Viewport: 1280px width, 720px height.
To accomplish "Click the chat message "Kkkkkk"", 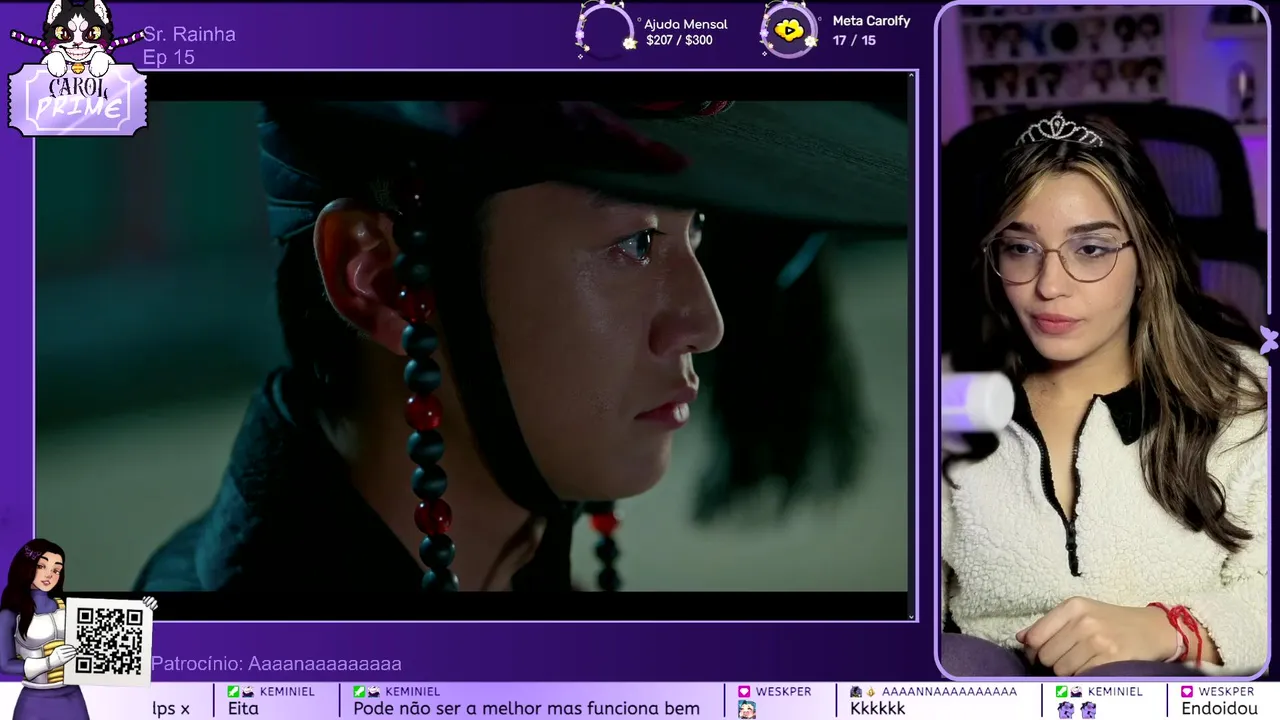I will click(877, 708).
